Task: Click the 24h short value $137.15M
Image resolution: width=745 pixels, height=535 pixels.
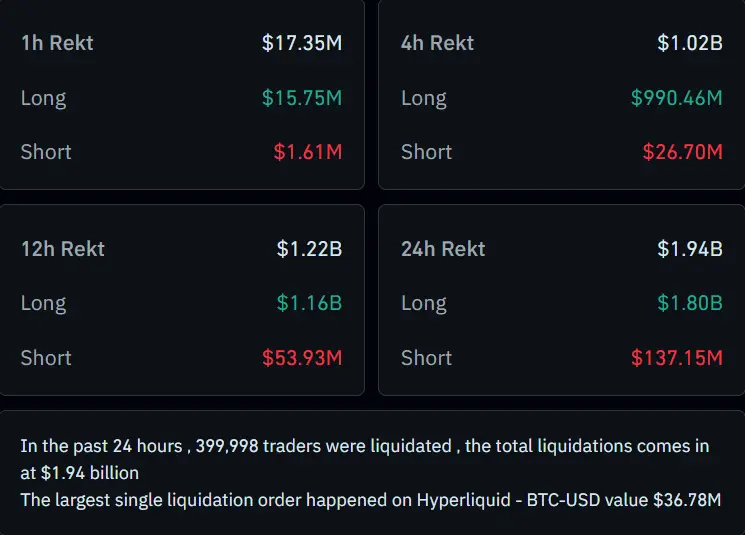Action: click(x=676, y=358)
